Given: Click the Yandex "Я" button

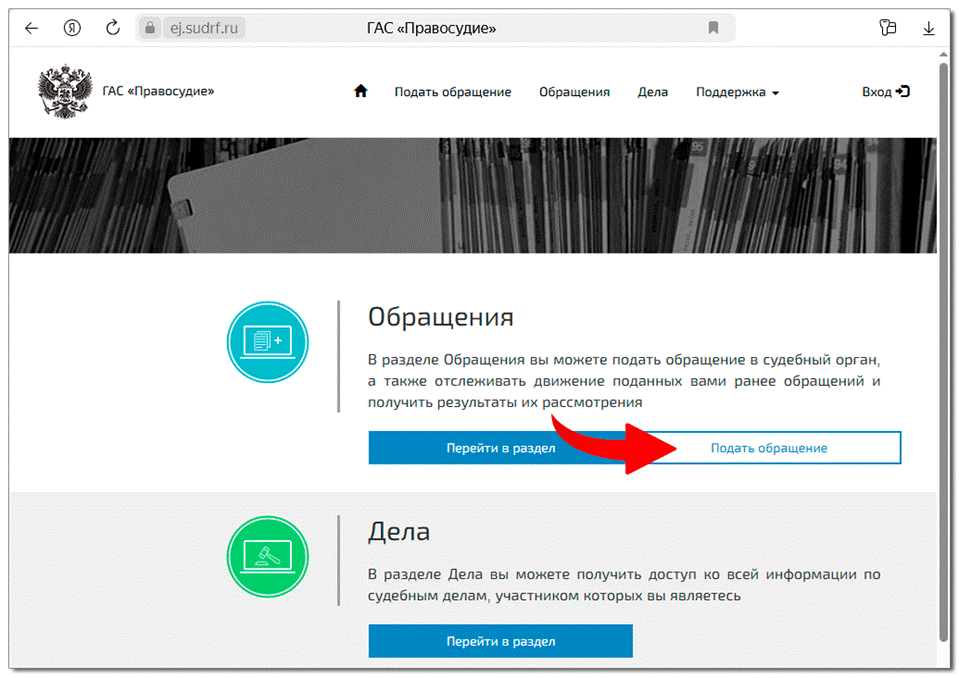Looking at the screenshot, I should click(x=72, y=28).
